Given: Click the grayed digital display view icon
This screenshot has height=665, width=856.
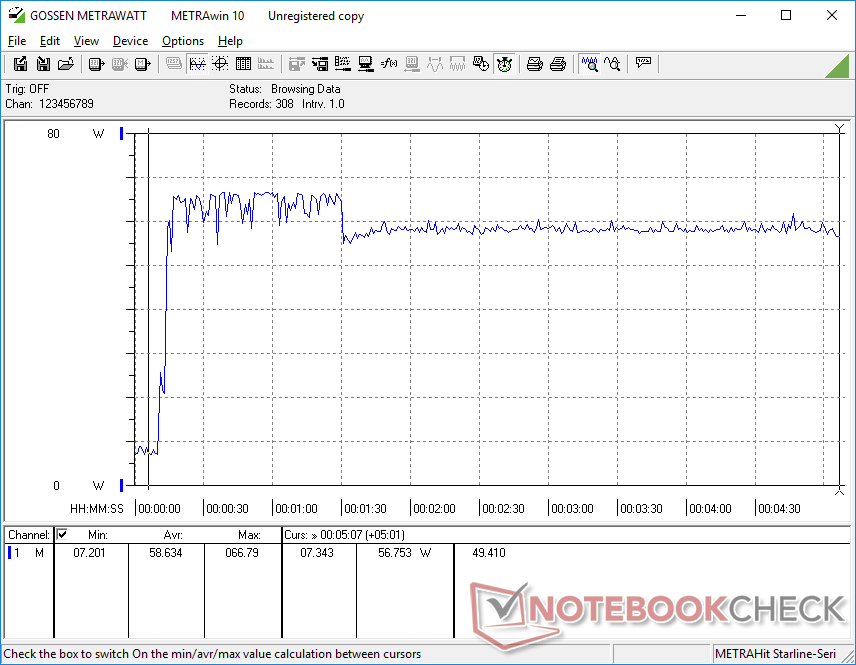Looking at the screenshot, I should pyautogui.click(x=174, y=64).
